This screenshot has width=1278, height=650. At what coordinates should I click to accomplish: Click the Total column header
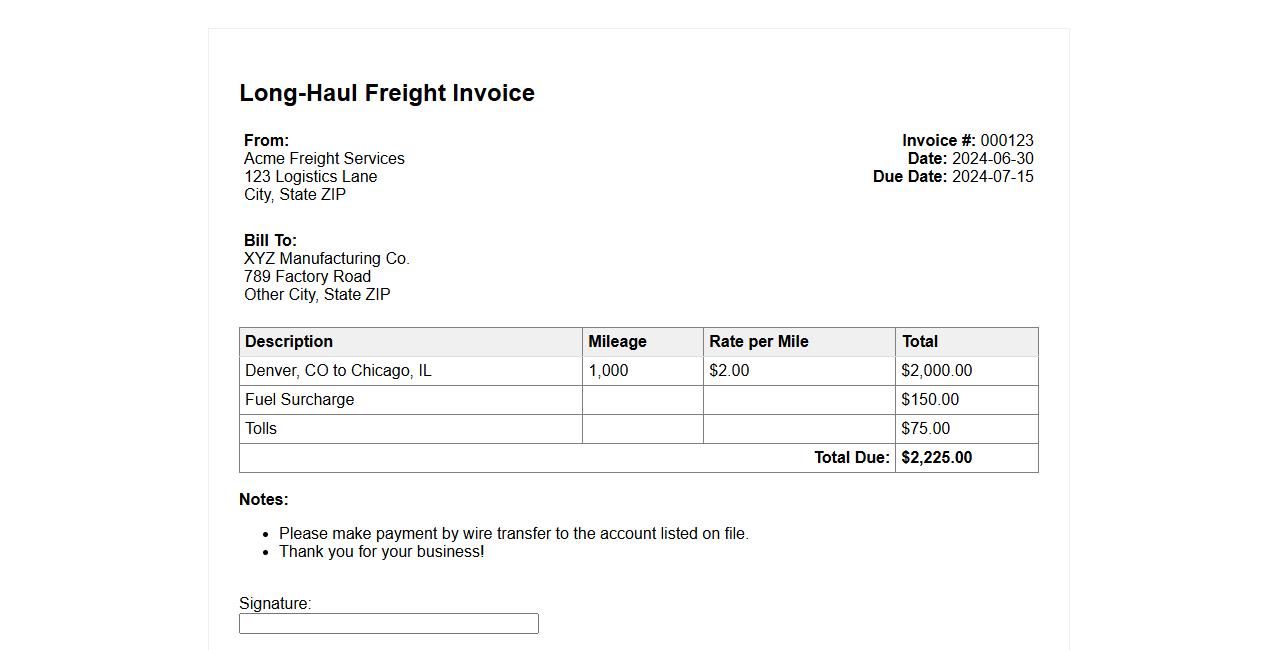point(920,342)
